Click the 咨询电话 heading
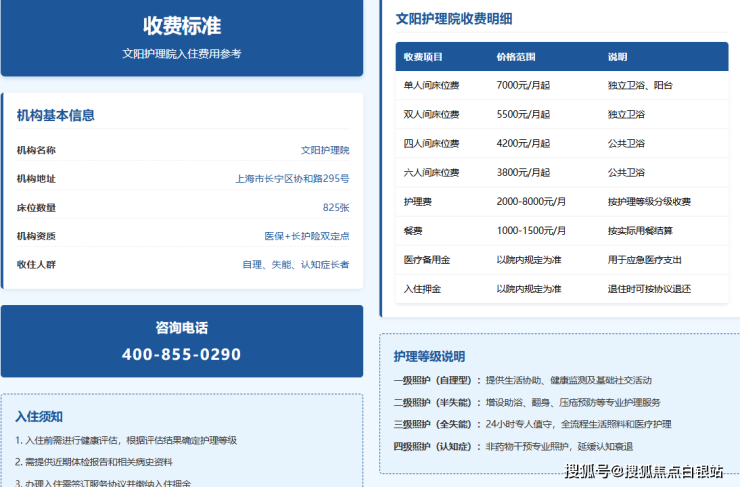This screenshot has width=740, height=487. [182, 327]
